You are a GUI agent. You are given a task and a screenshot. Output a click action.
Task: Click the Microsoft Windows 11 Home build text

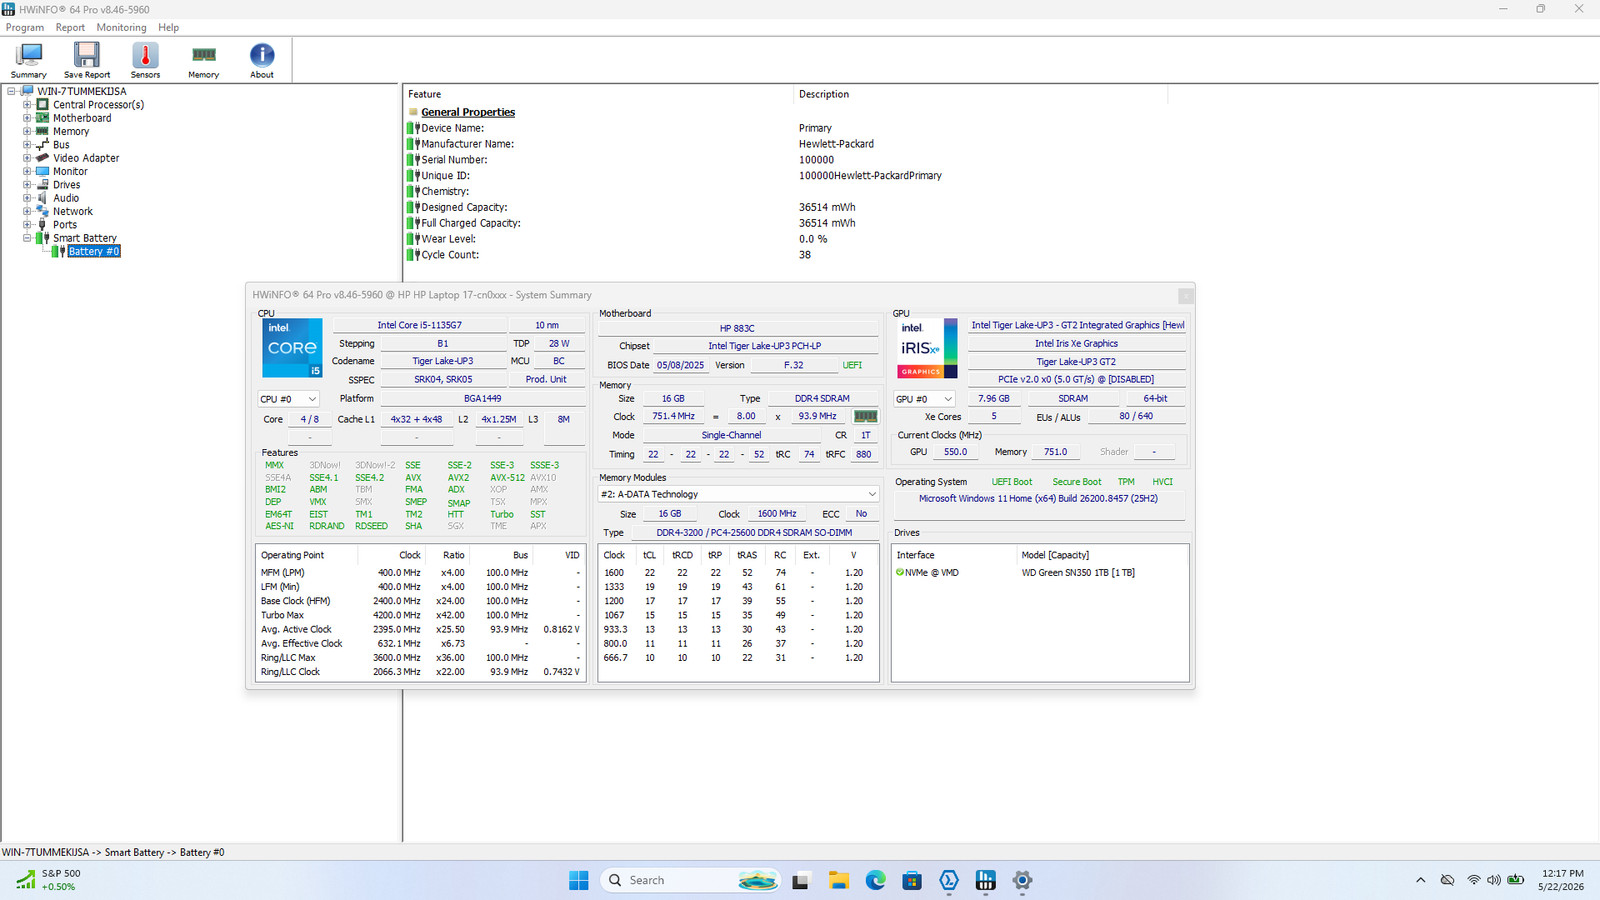1038,499
